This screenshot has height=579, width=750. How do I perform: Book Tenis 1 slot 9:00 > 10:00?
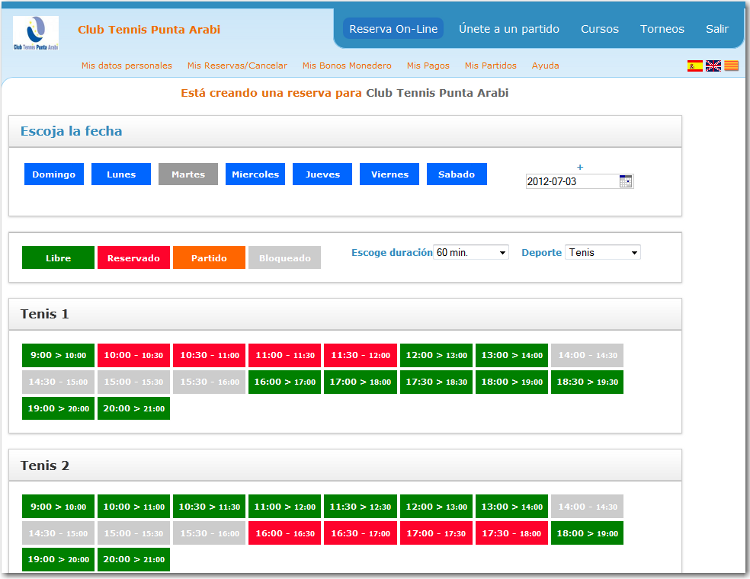(58, 355)
